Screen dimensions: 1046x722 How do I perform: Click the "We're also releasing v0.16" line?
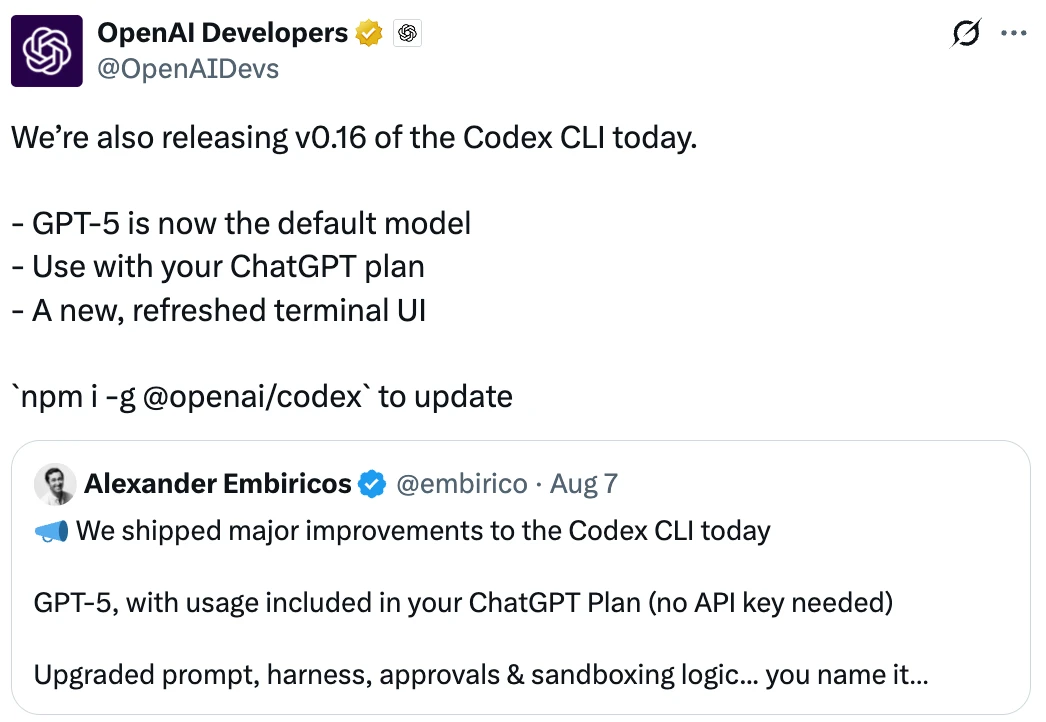coord(353,137)
